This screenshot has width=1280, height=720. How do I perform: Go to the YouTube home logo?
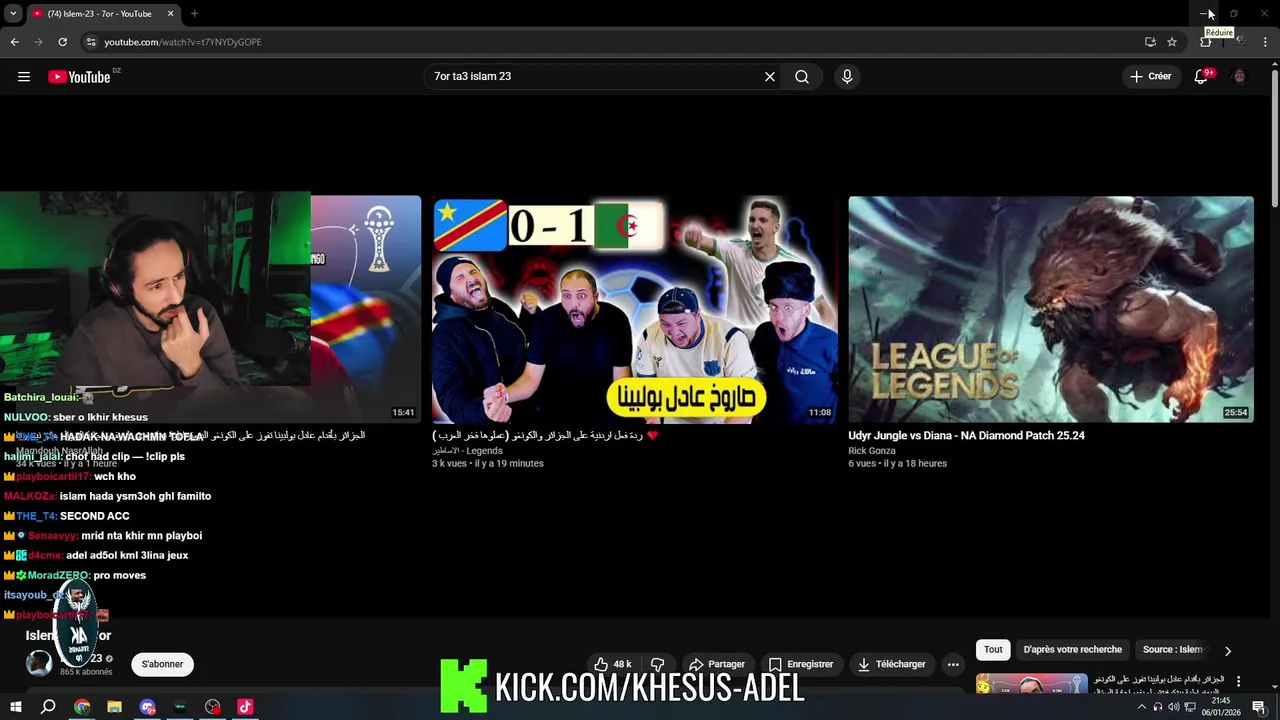click(x=79, y=77)
